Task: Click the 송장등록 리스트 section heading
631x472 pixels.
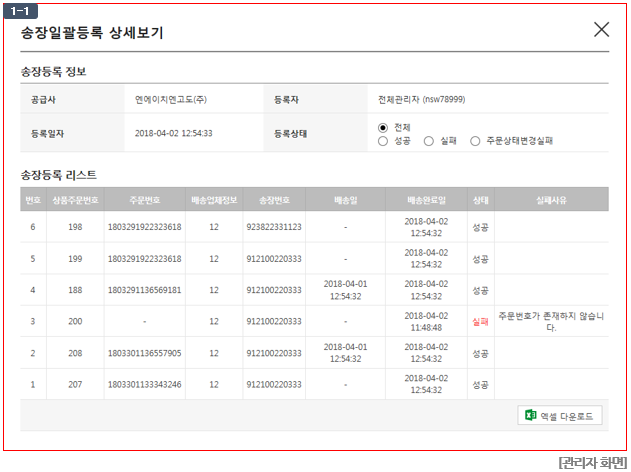Action: pyautogui.click(x=58, y=175)
